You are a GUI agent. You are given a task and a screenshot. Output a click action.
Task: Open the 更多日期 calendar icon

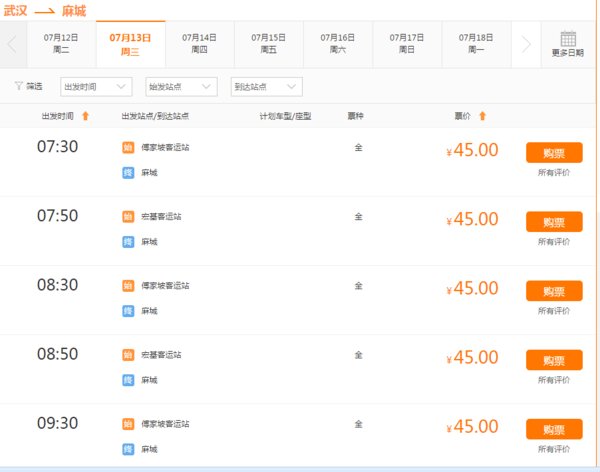click(568, 39)
